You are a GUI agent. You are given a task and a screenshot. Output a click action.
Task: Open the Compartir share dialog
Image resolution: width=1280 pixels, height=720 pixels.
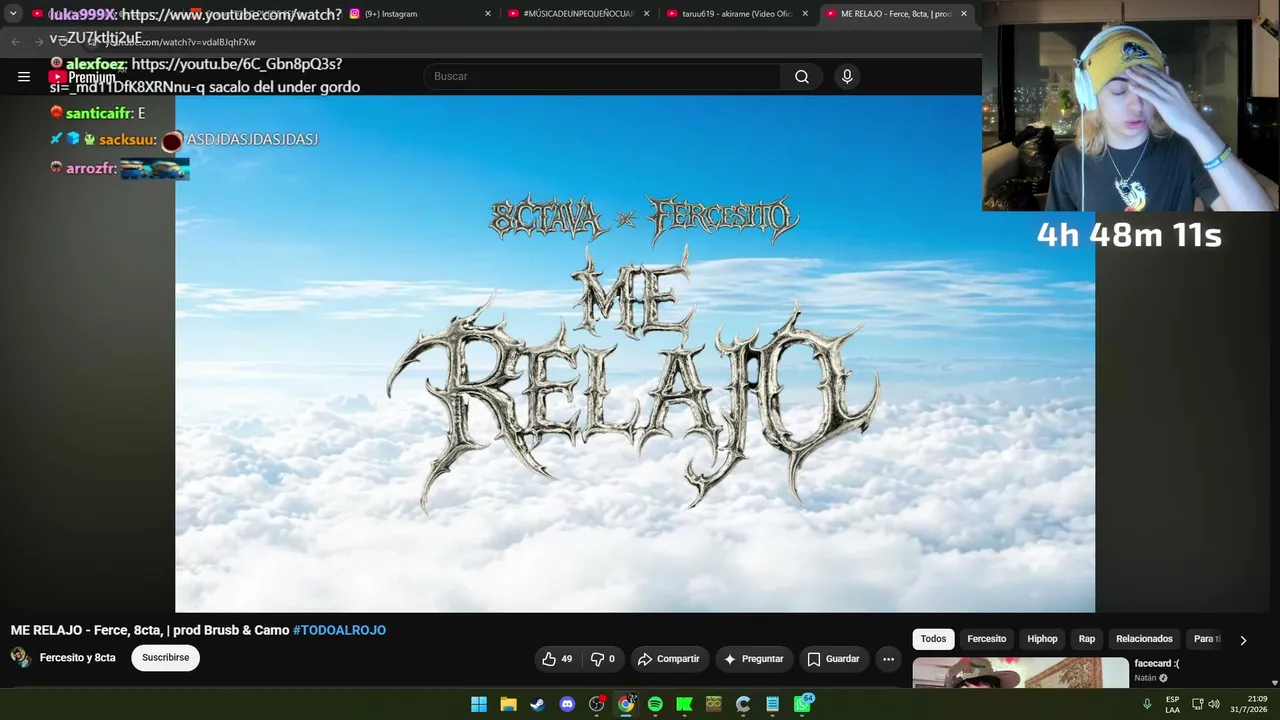(669, 659)
